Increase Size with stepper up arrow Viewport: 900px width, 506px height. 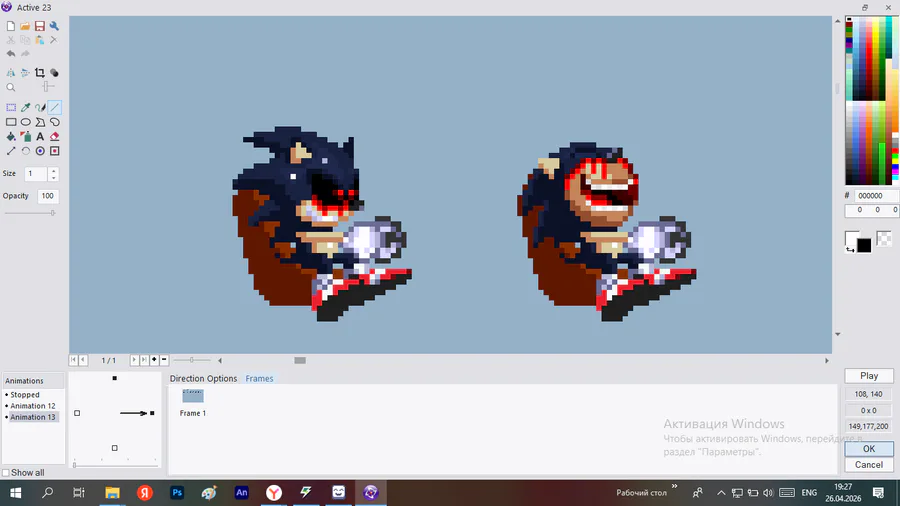[53, 170]
